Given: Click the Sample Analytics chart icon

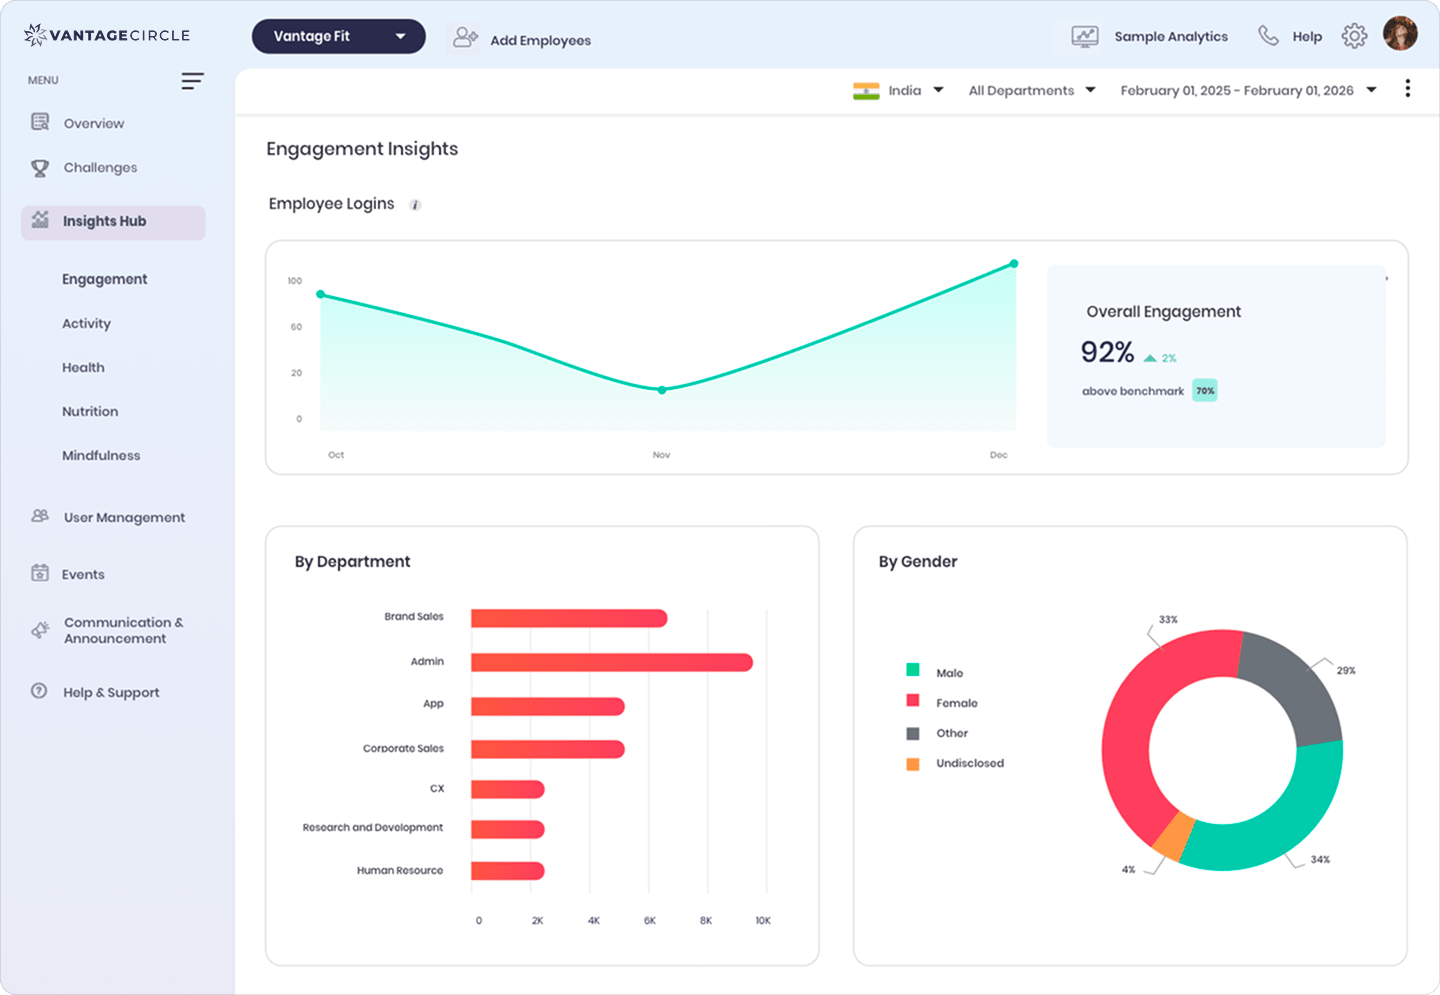Looking at the screenshot, I should point(1084,35).
